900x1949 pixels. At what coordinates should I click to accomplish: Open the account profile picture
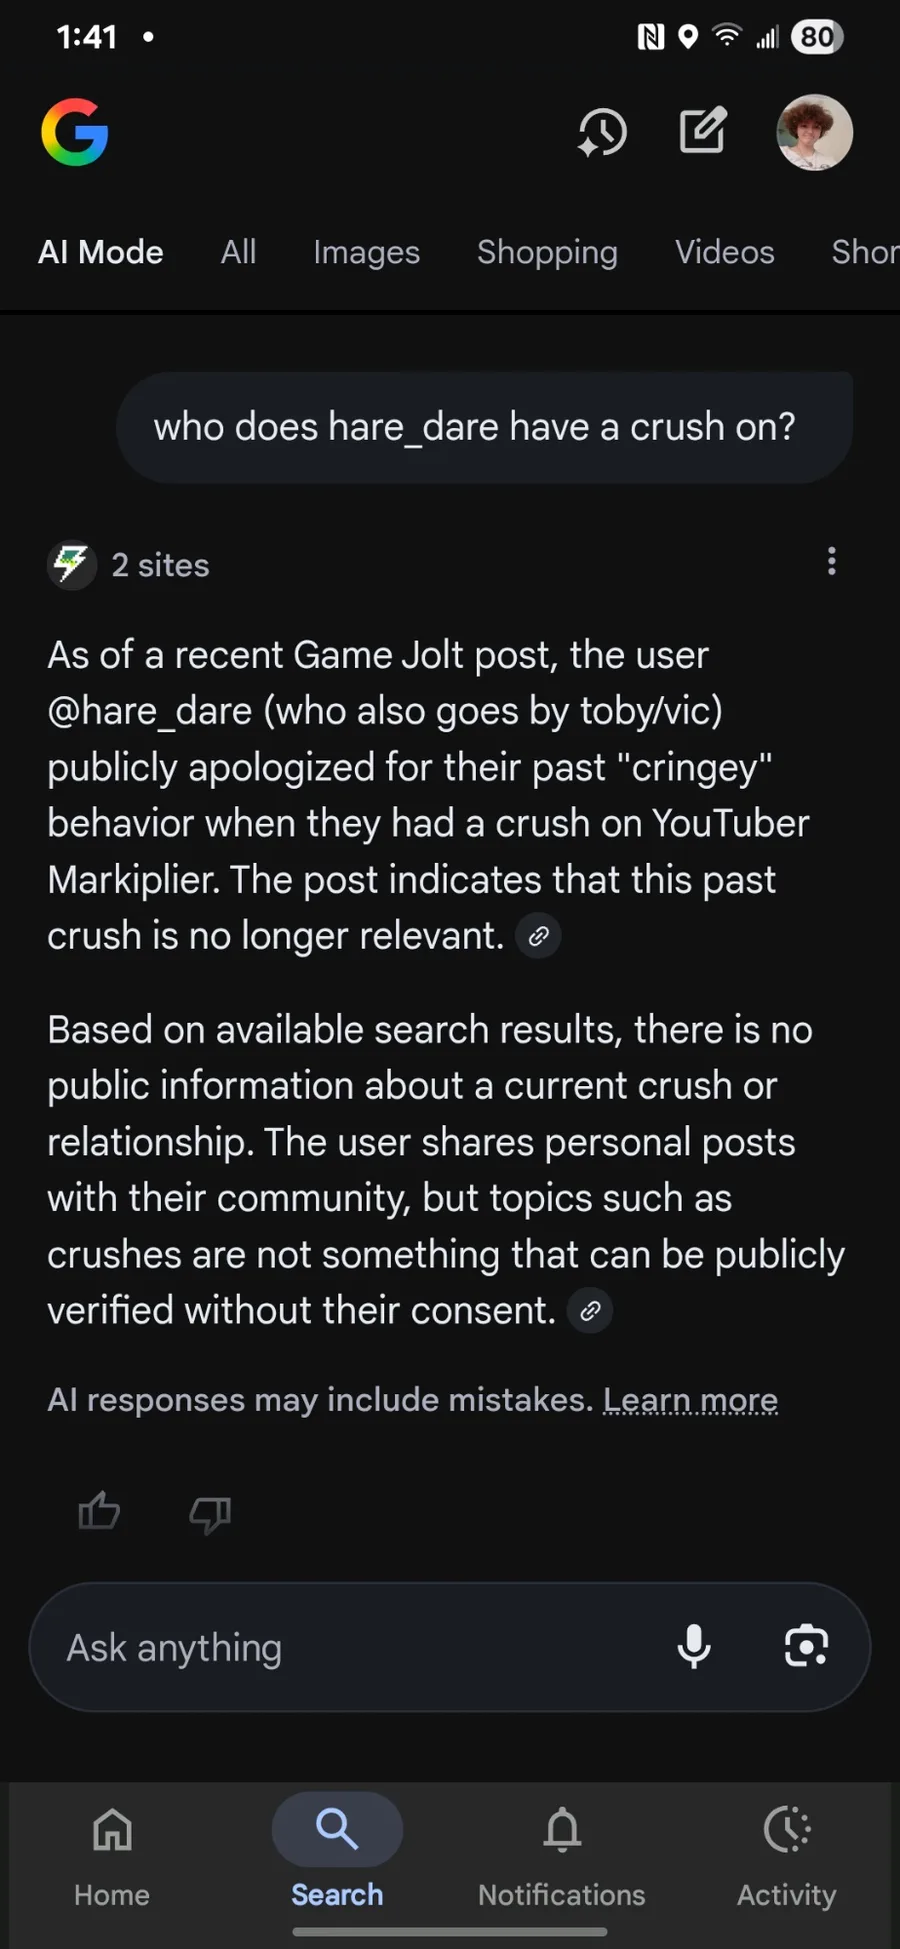click(x=814, y=132)
